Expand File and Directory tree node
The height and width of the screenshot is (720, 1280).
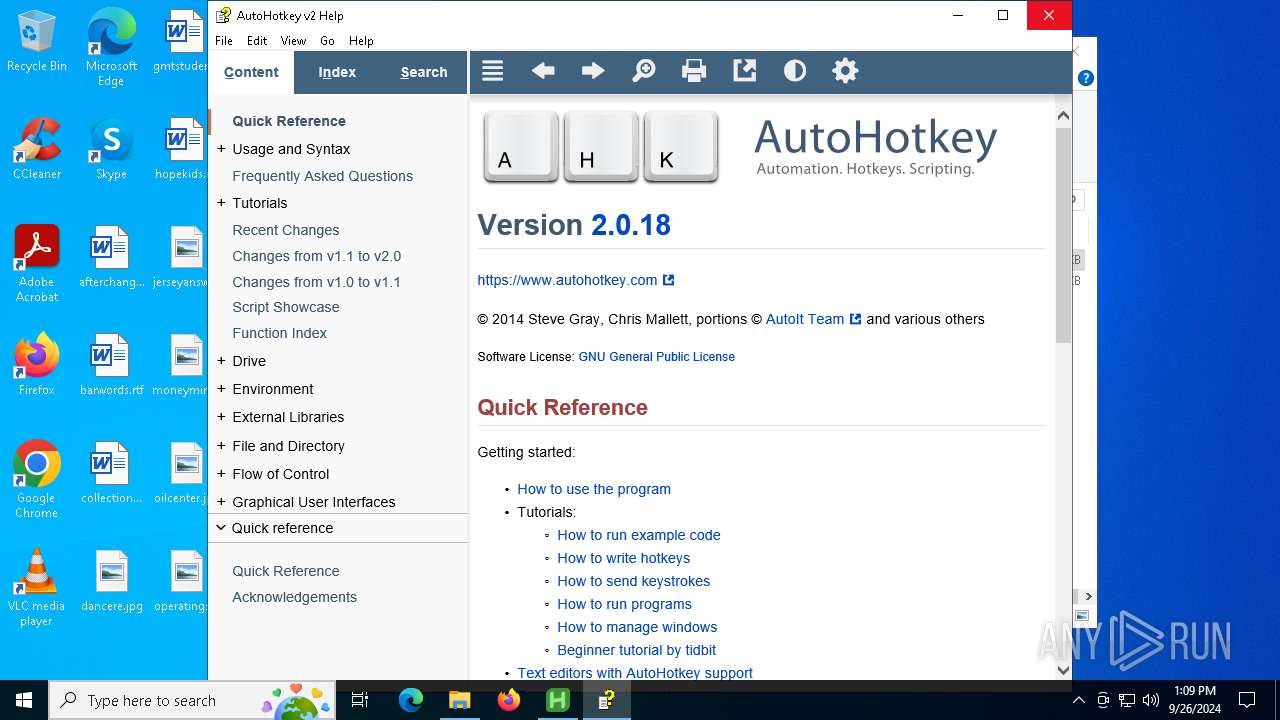(221, 445)
